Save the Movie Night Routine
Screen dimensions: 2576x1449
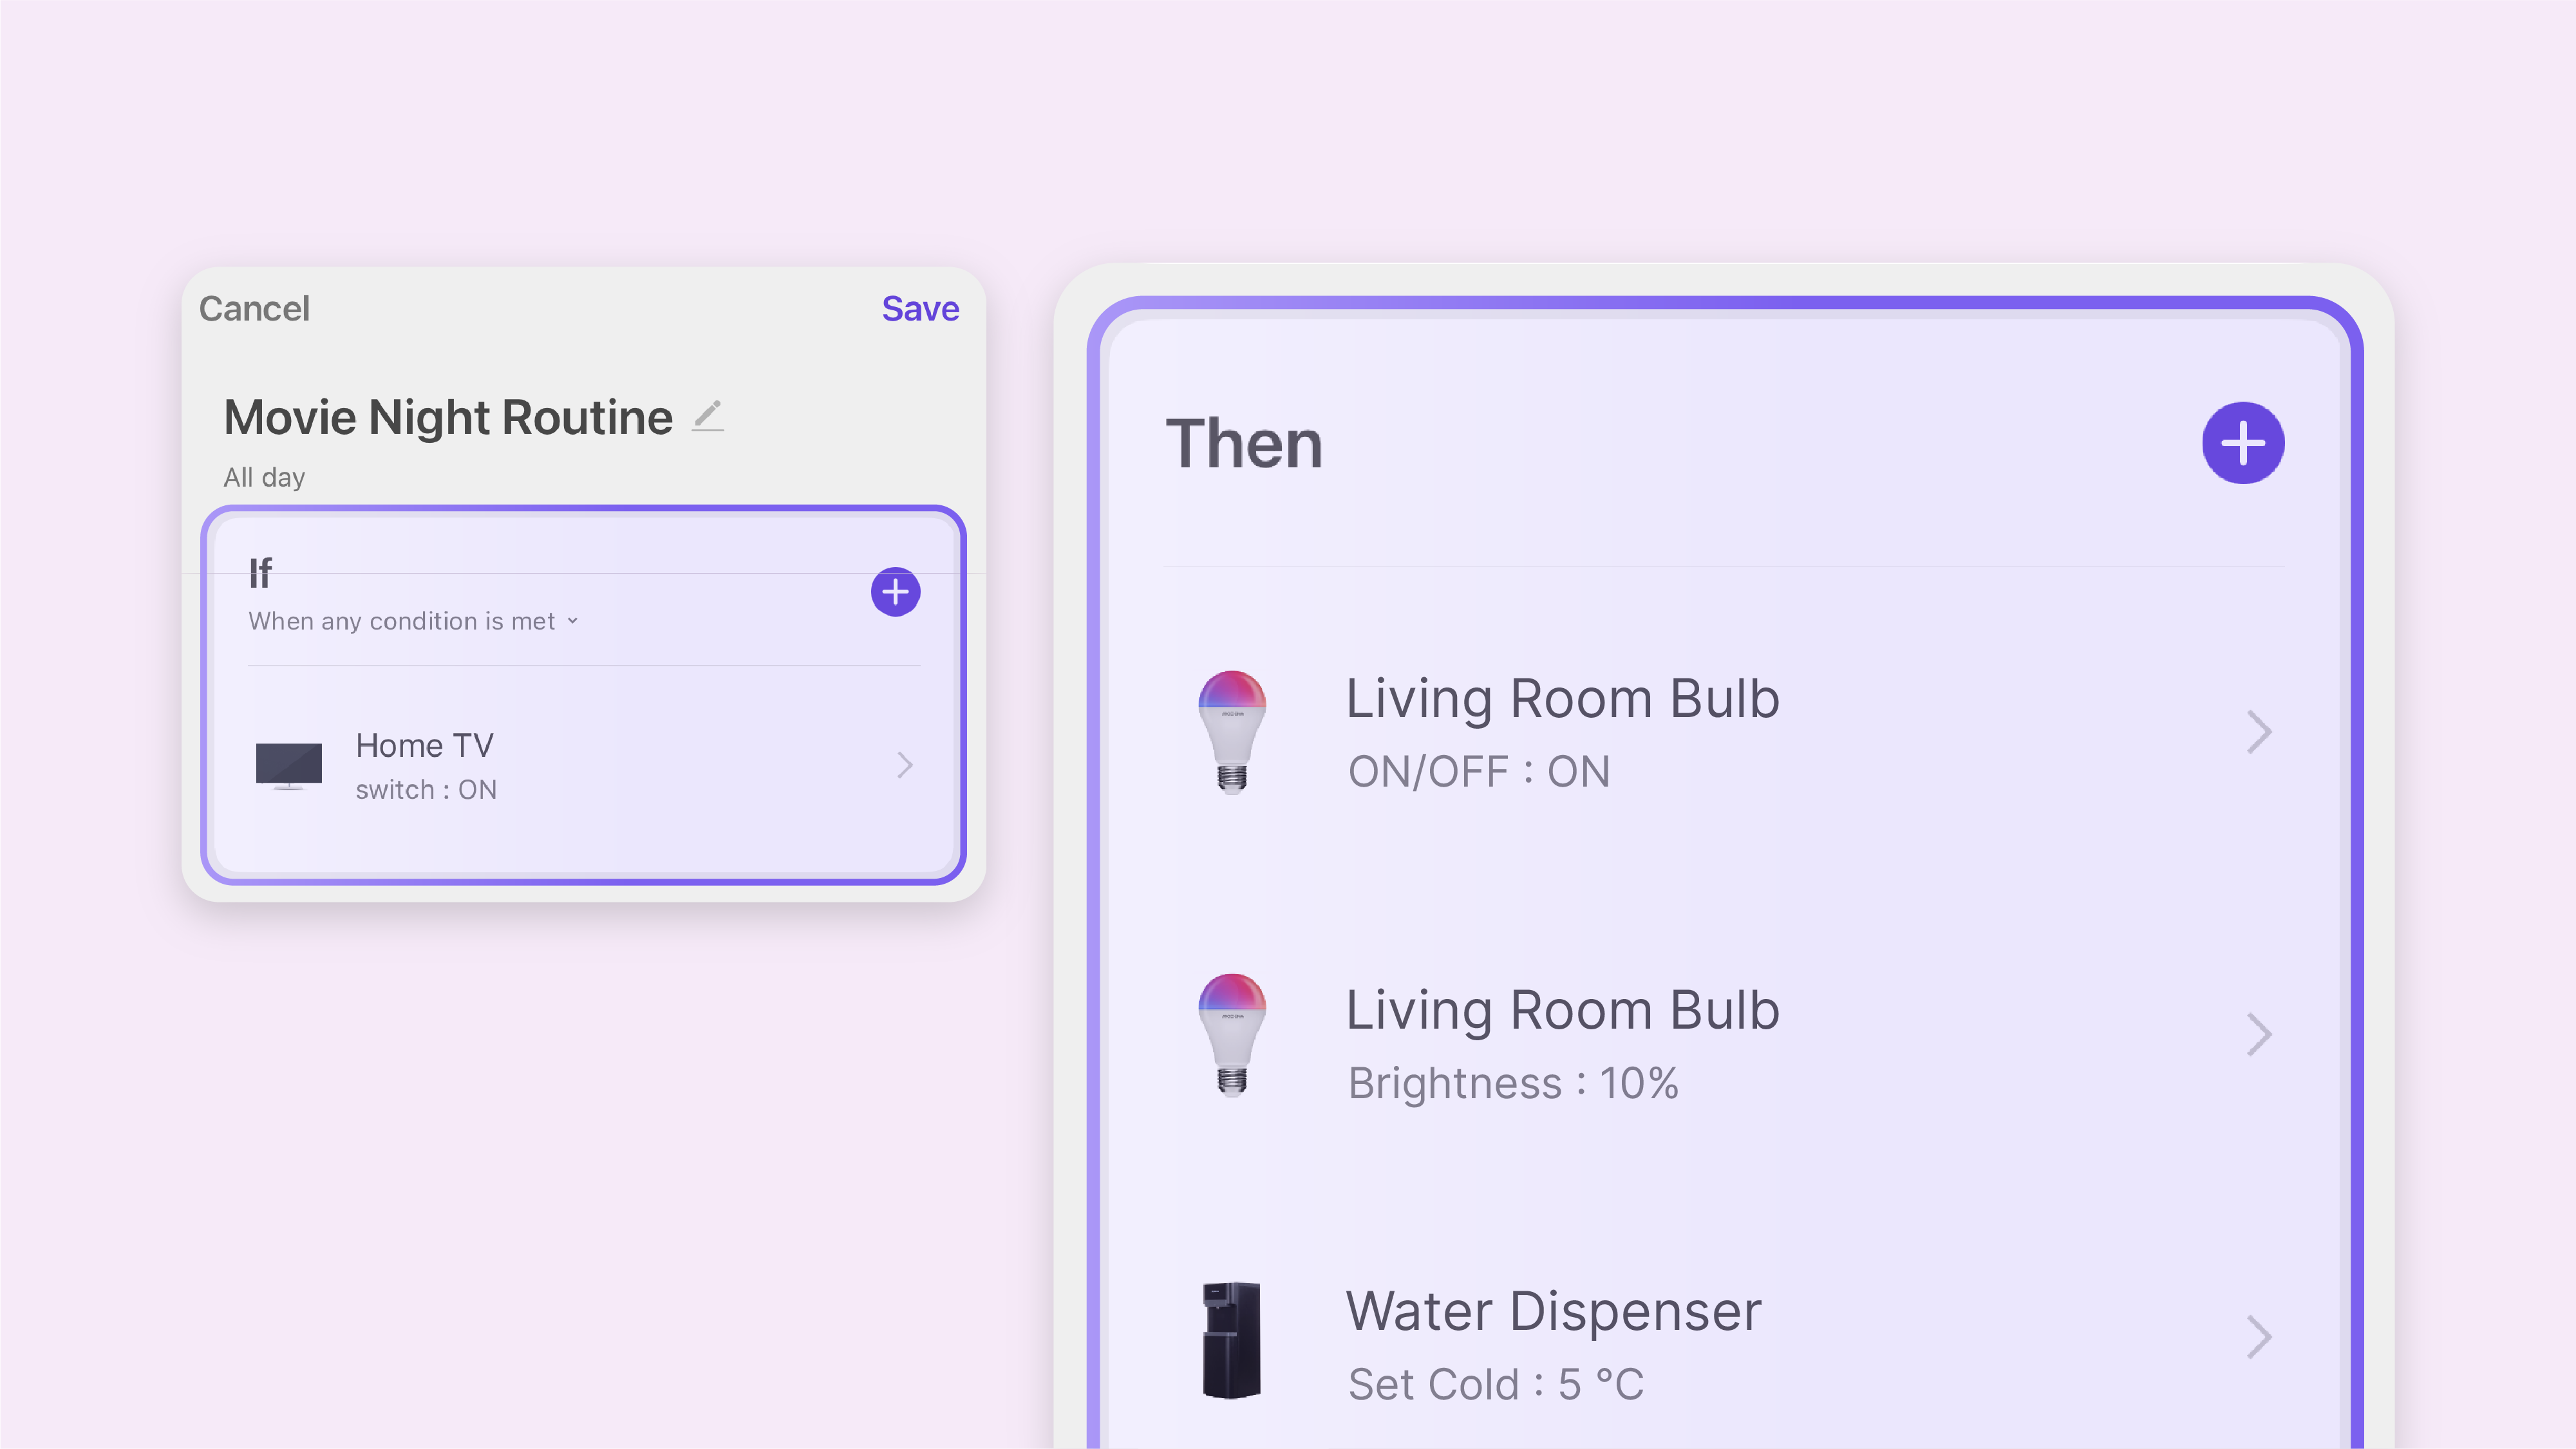pyautogui.click(x=920, y=309)
